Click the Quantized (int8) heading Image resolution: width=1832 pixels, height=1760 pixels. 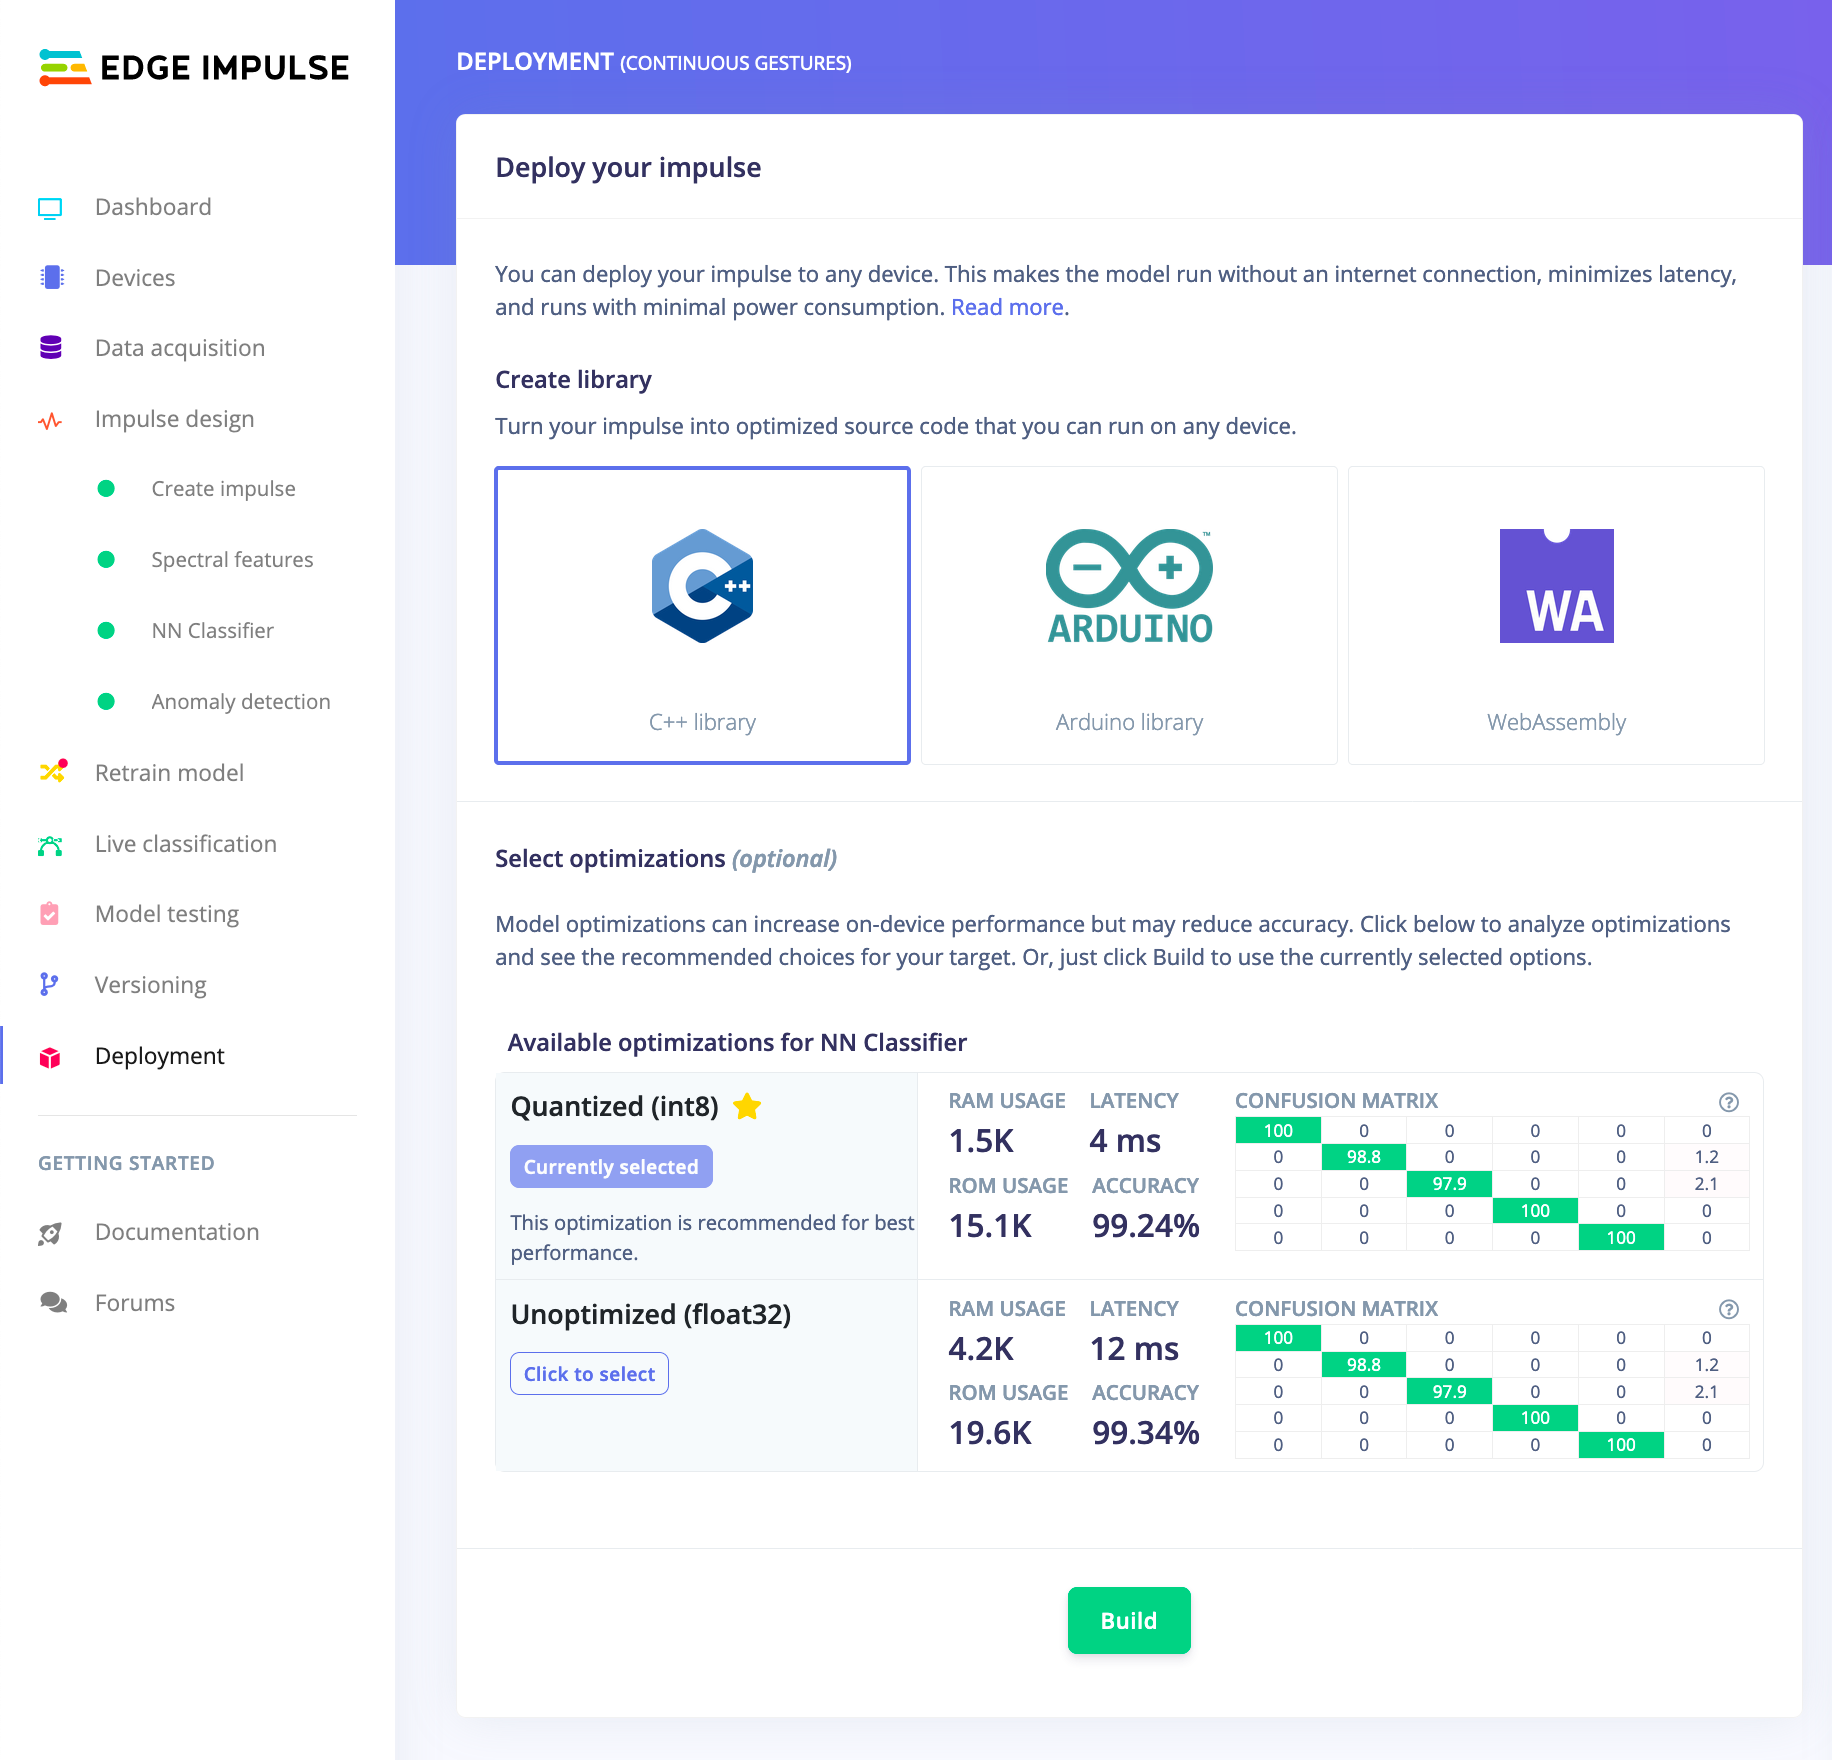click(614, 1106)
